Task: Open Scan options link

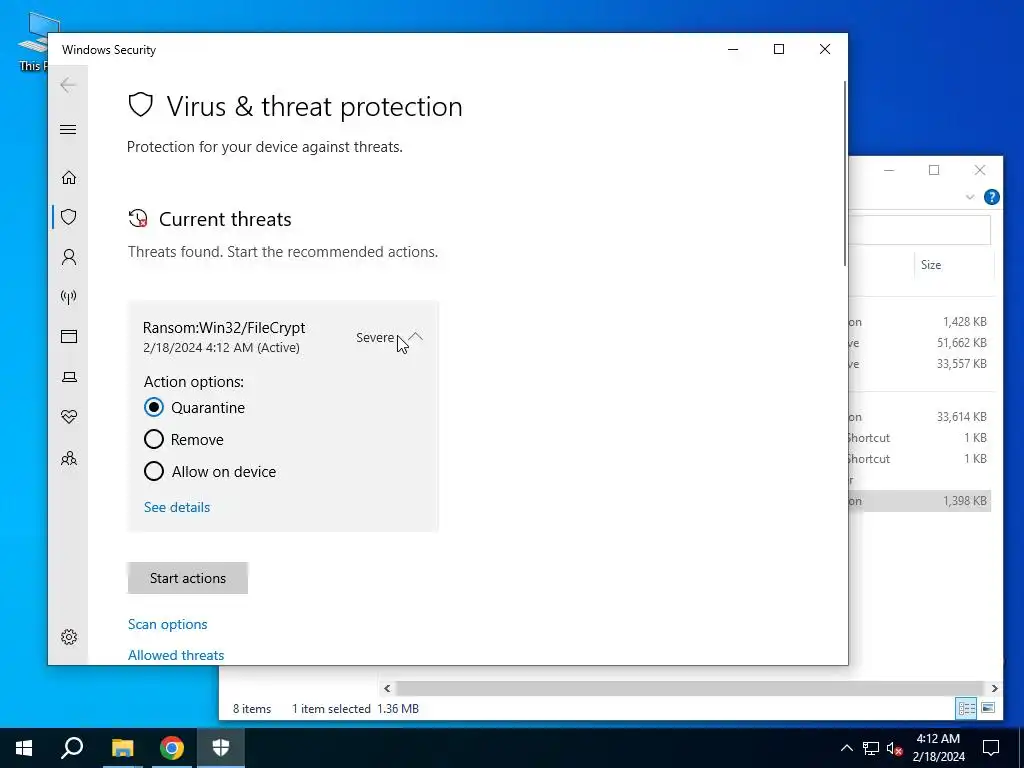Action: click(168, 624)
